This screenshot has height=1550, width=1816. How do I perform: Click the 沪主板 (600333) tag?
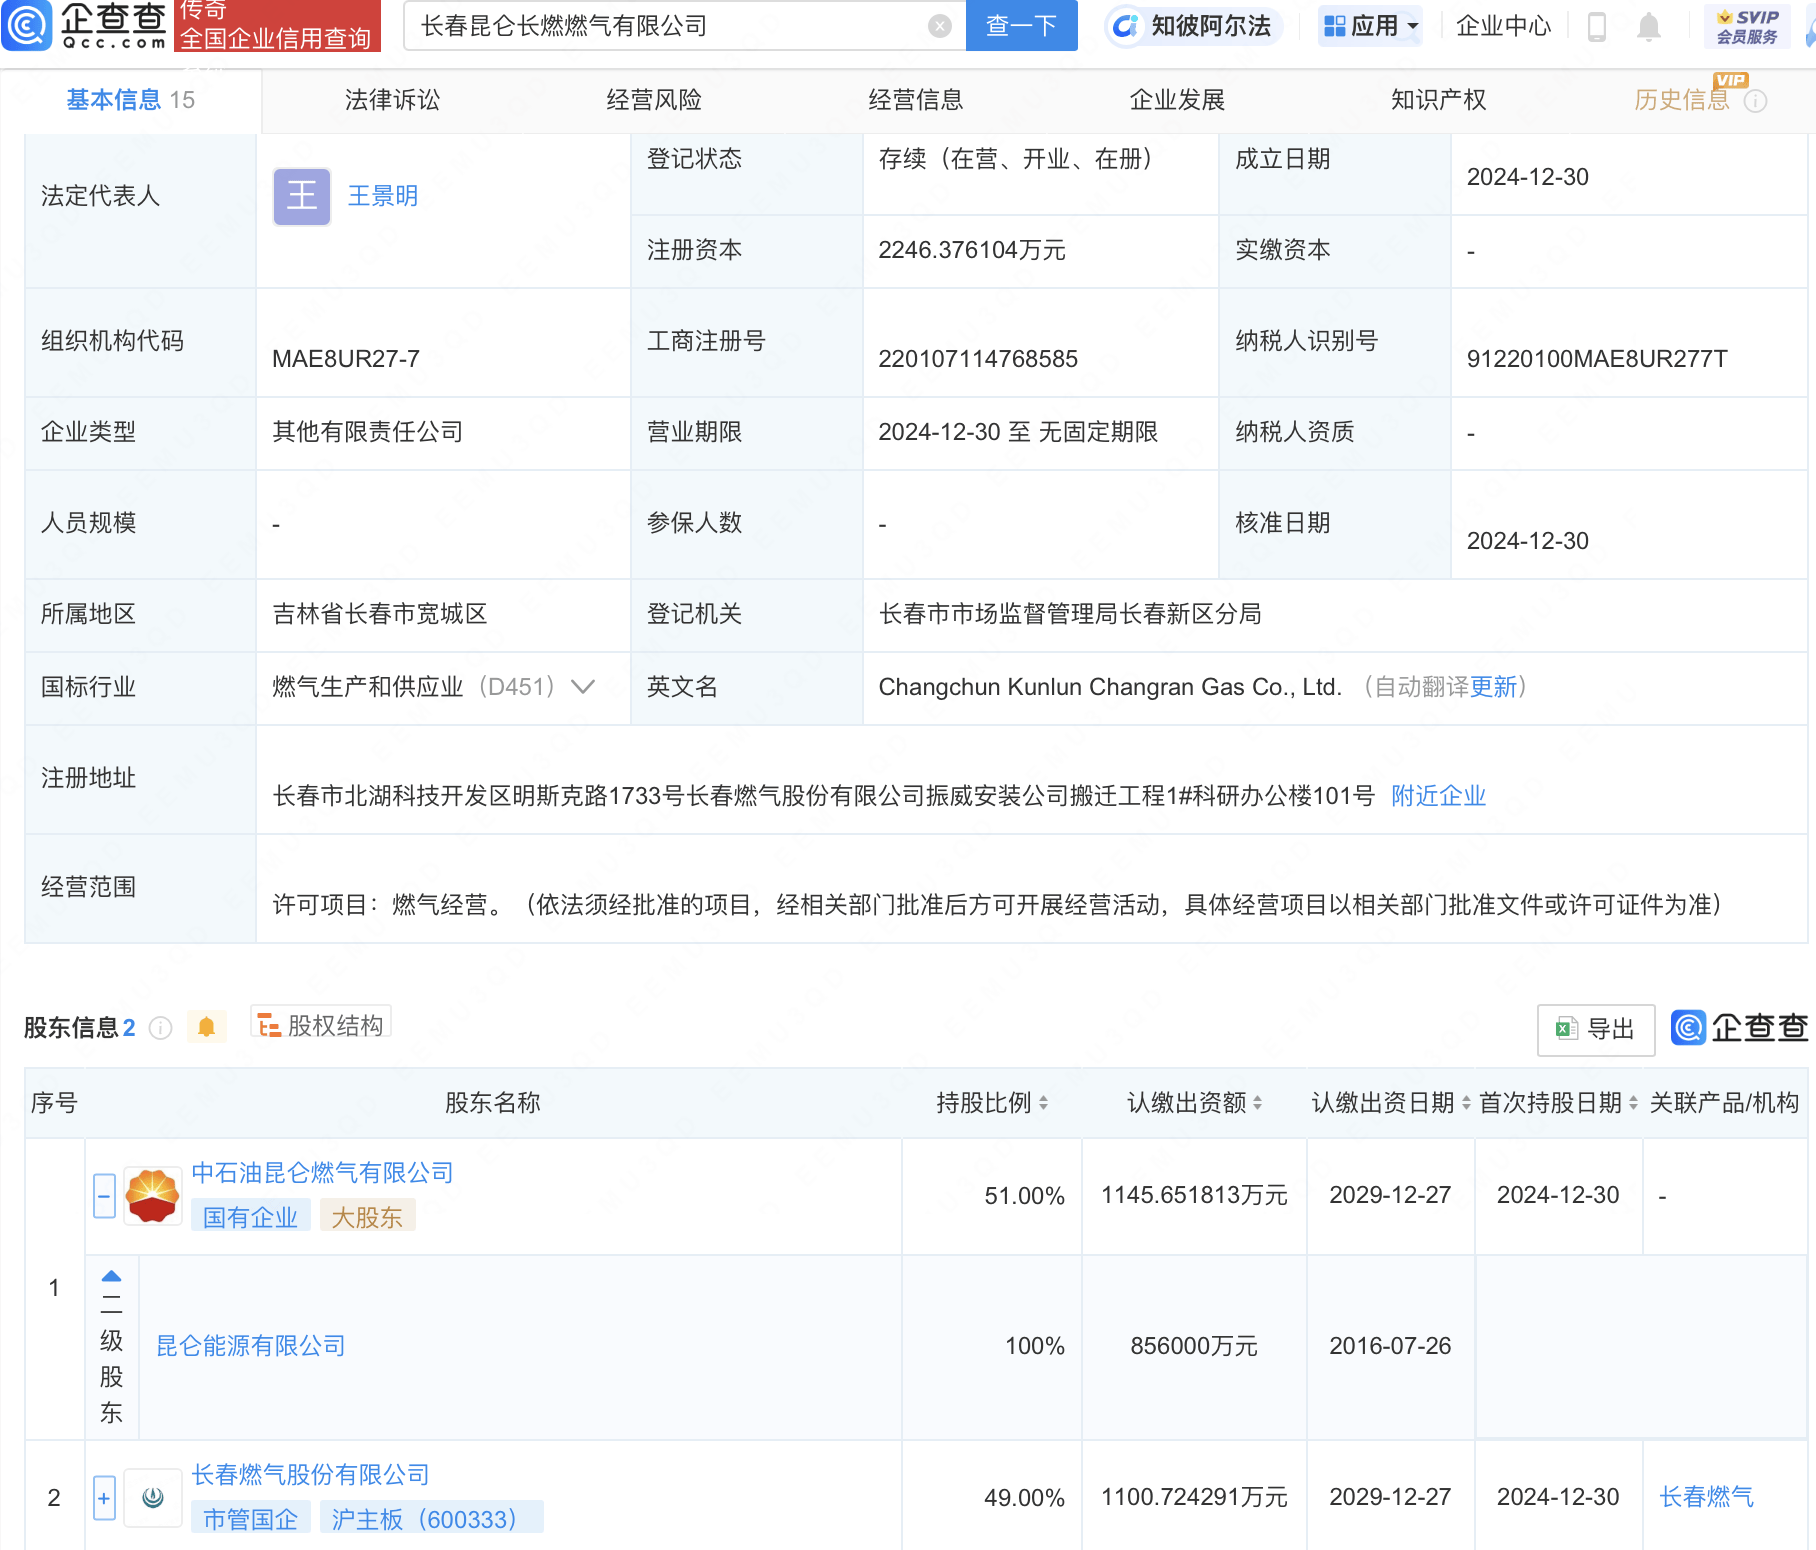[431, 1520]
